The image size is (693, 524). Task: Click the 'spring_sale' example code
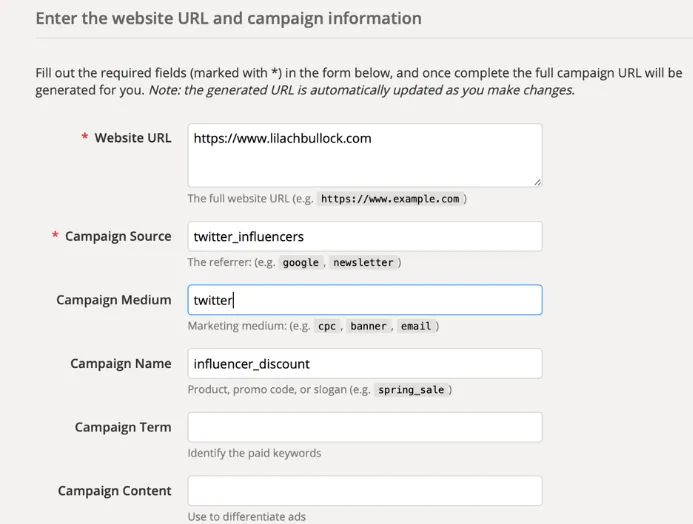[x=411, y=390]
